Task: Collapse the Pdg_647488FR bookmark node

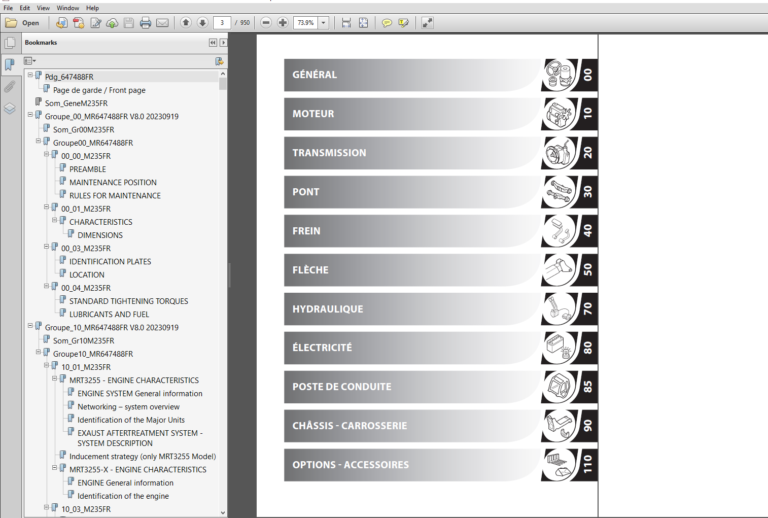Action: (30, 75)
